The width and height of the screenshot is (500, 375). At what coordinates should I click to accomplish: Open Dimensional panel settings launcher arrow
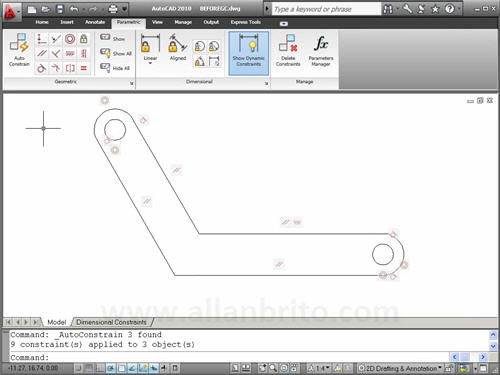(x=266, y=83)
